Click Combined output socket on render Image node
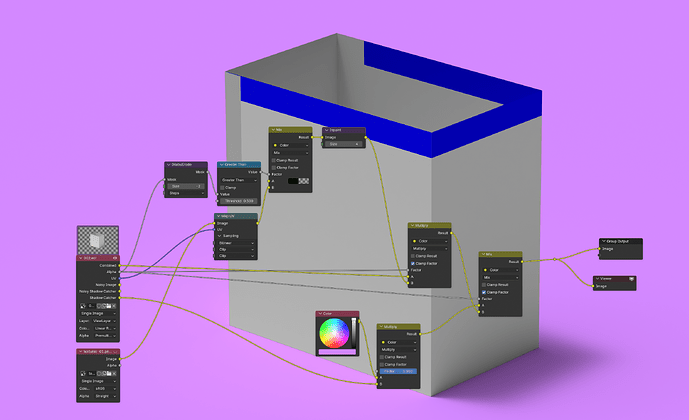This screenshot has width=689, height=420. (120, 265)
